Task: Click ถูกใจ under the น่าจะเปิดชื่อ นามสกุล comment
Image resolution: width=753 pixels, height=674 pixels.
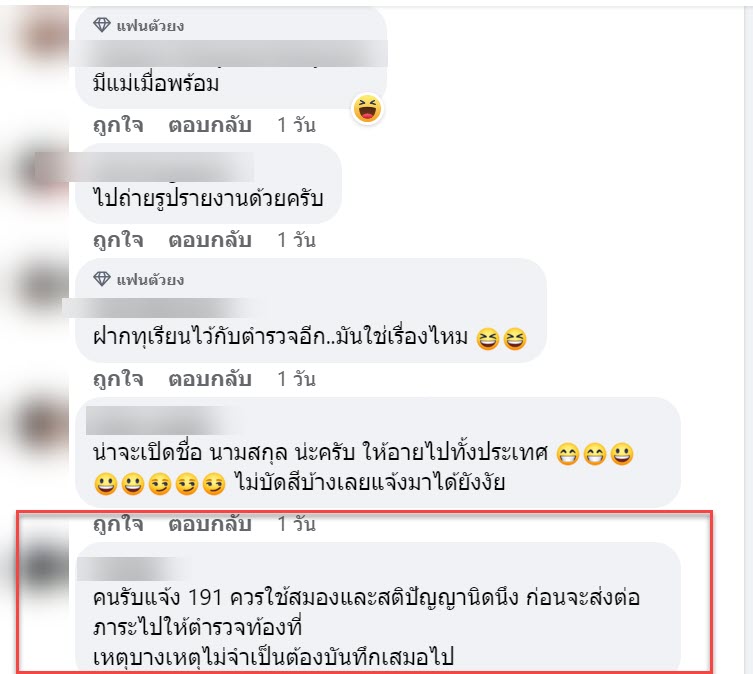Action: point(118,524)
